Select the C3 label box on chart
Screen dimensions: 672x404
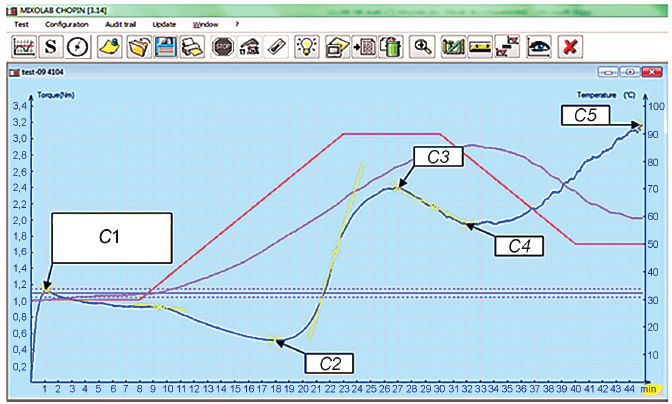tap(437, 157)
